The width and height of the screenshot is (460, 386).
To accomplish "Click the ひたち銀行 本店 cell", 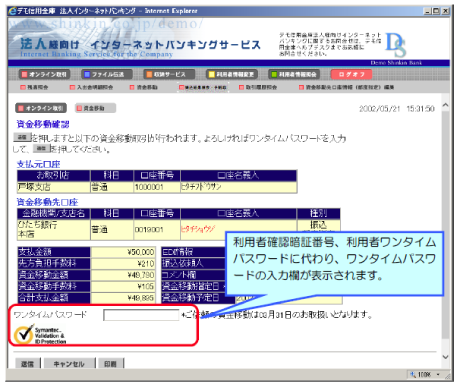I will (54, 230).
